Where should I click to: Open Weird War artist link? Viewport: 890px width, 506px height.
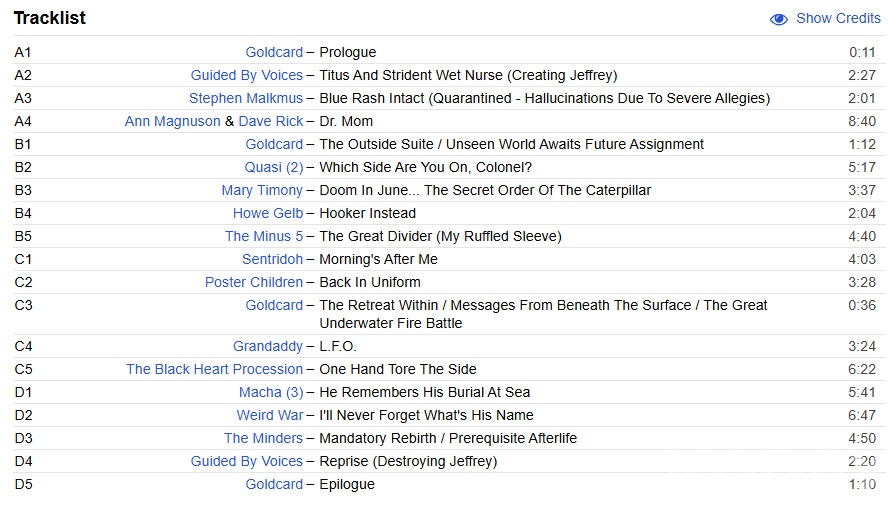point(269,415)
